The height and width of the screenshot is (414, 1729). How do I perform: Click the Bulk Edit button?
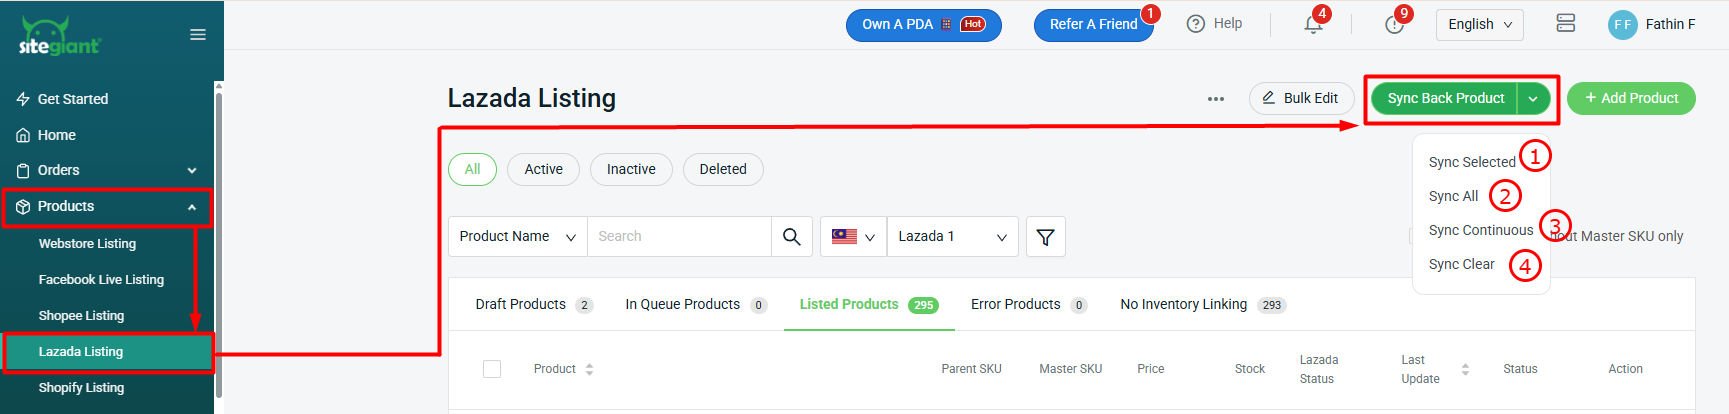pos(1300,99)
